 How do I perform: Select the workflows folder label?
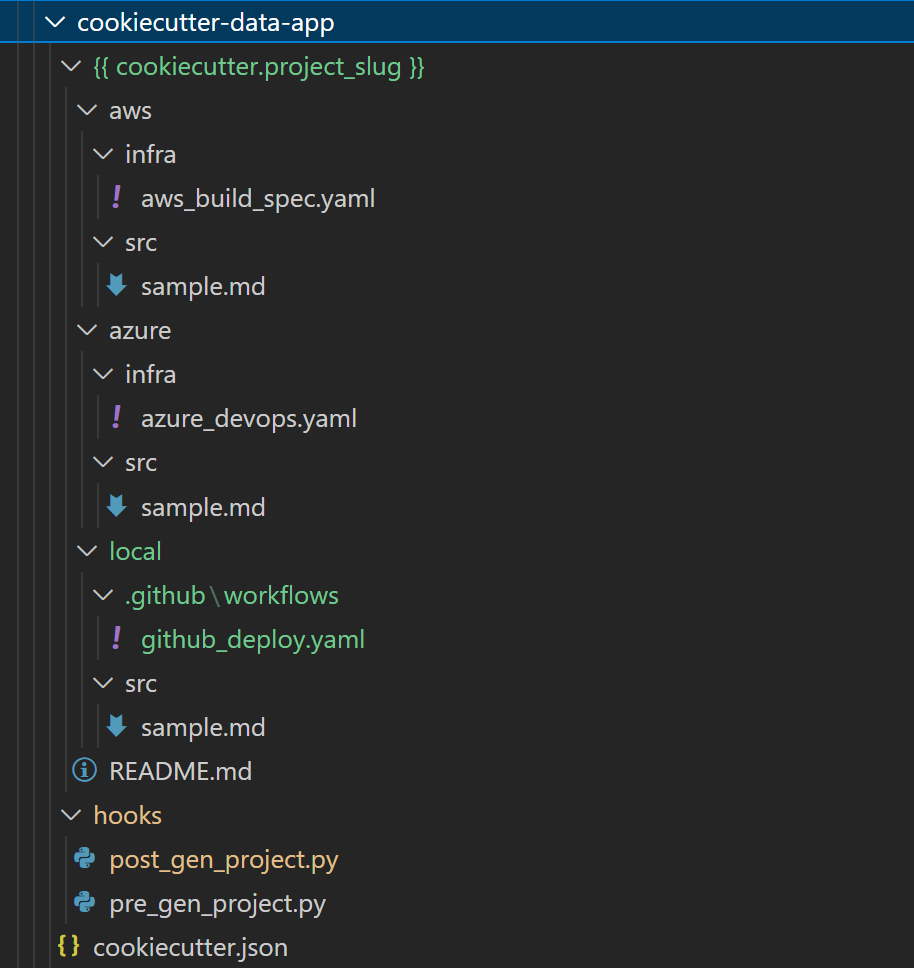coord(281,596)
